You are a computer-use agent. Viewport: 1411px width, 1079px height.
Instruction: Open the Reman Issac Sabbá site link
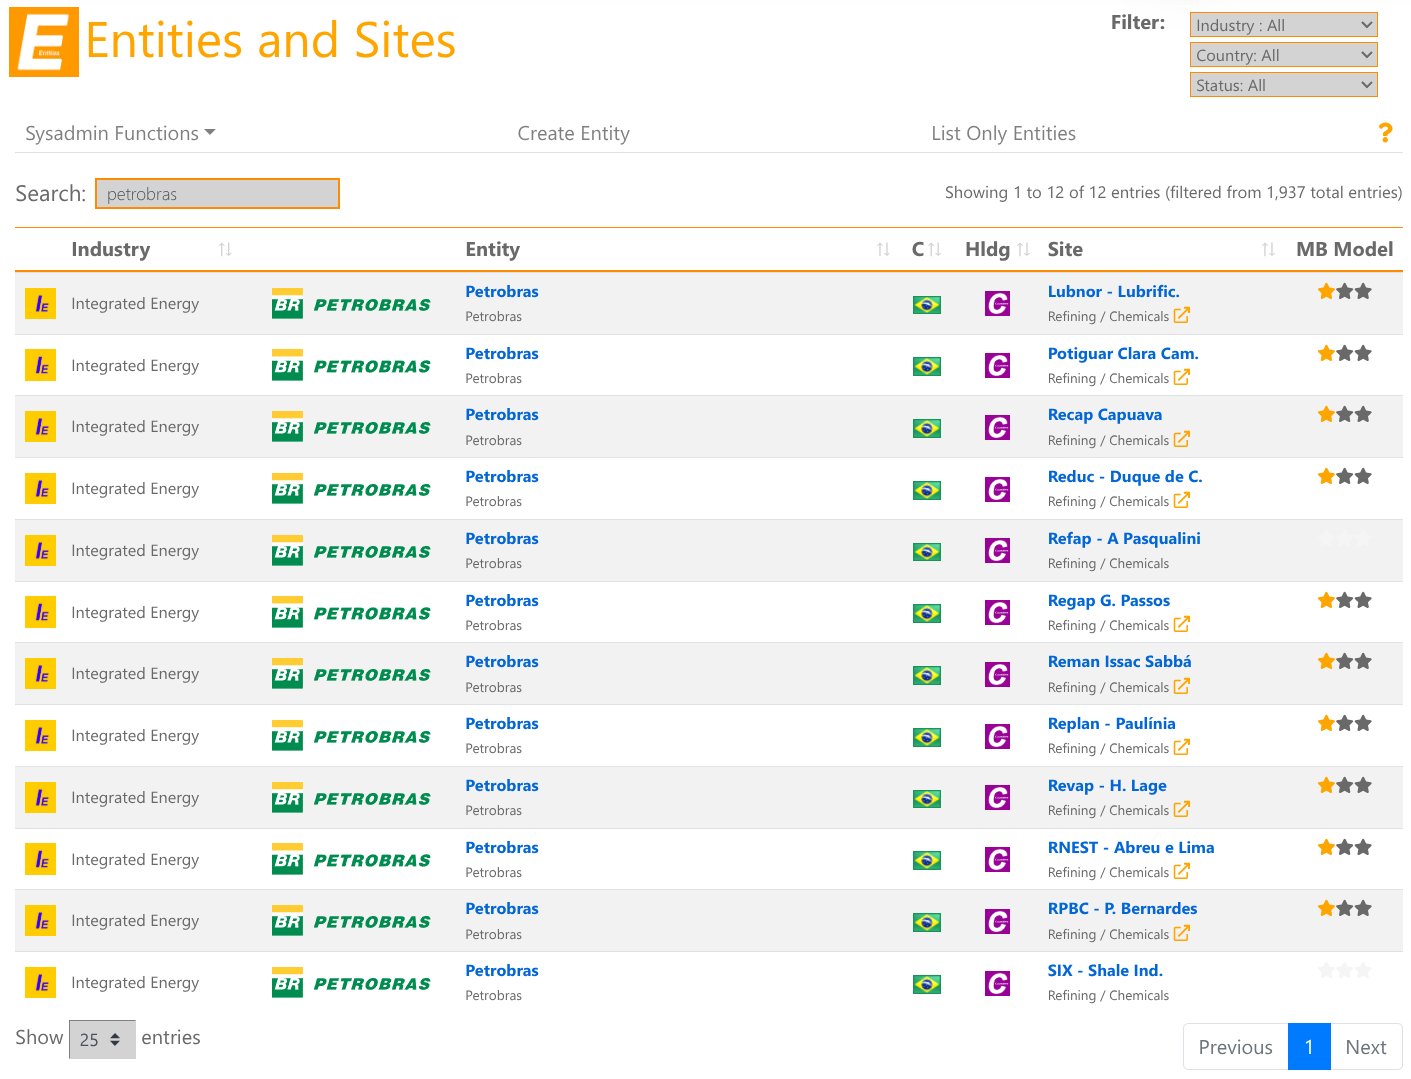(1119, 661)
